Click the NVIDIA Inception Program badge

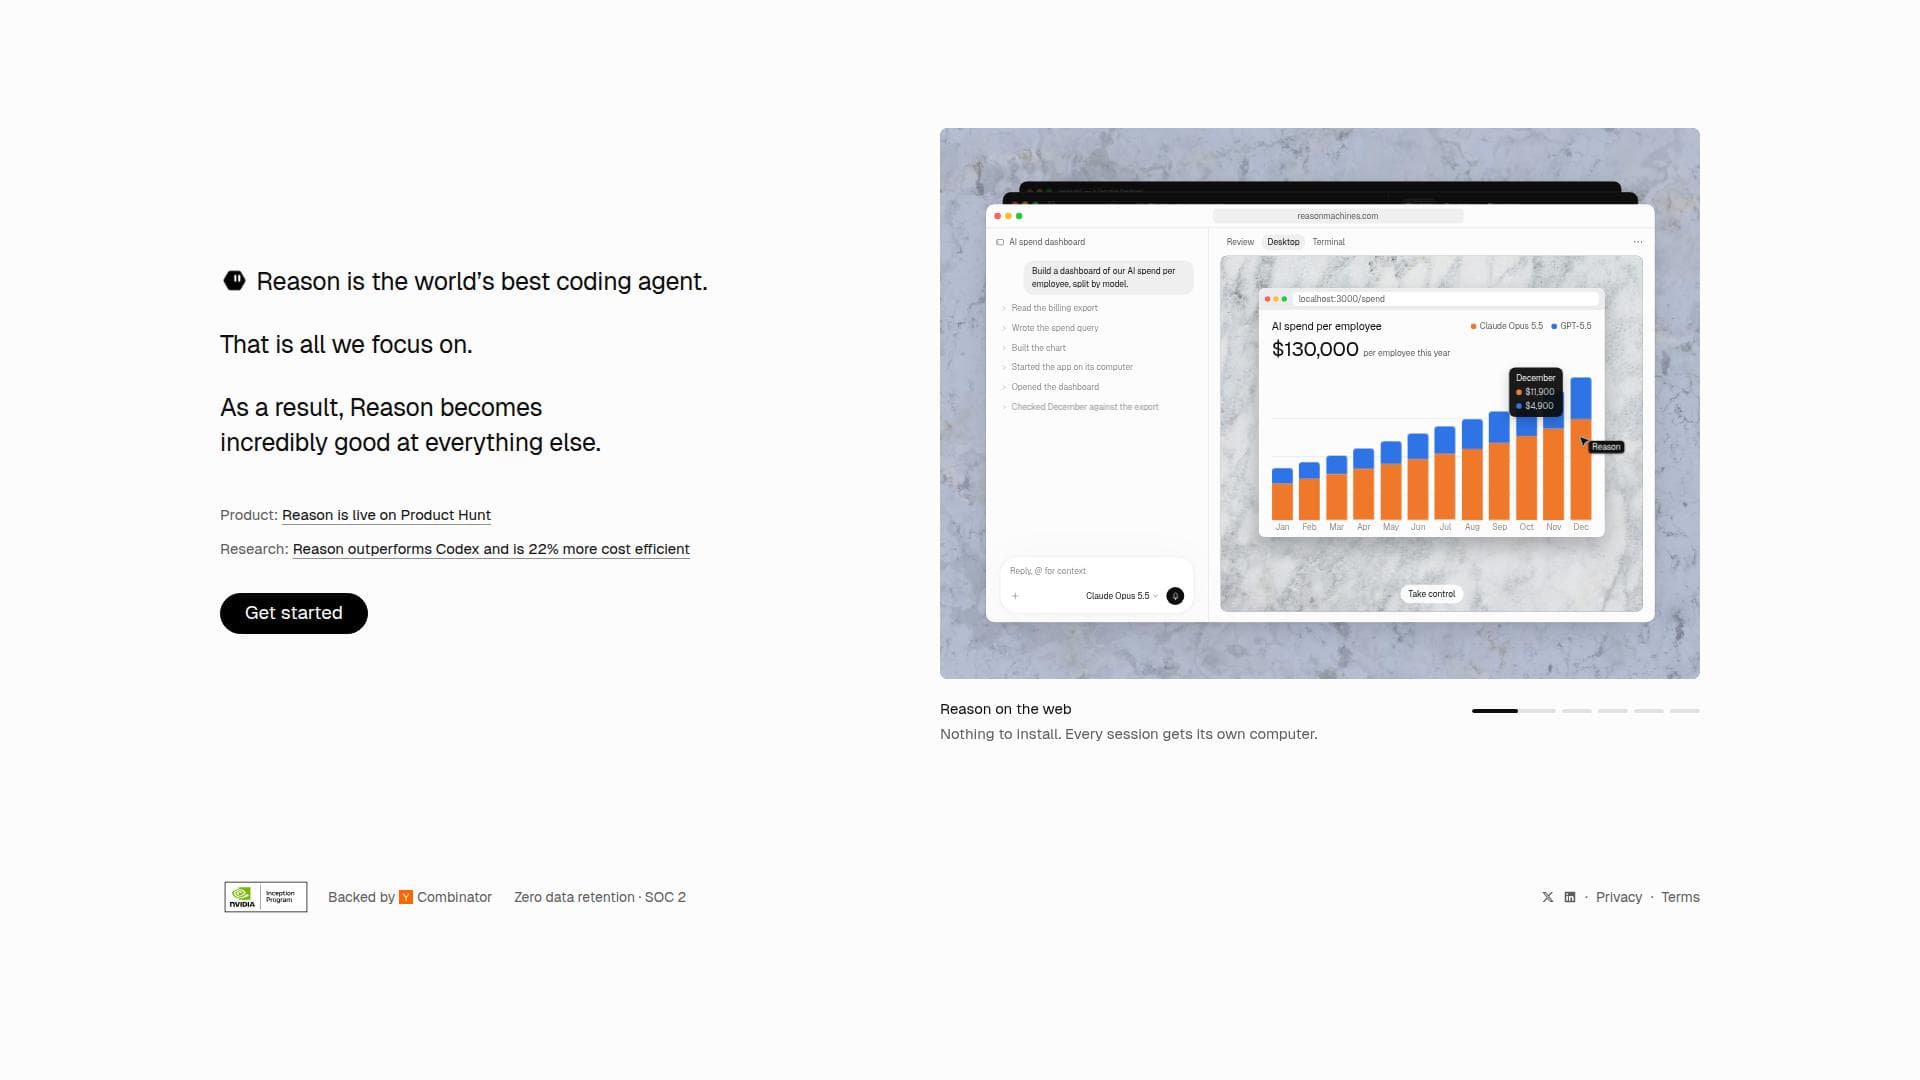point(266,897)
